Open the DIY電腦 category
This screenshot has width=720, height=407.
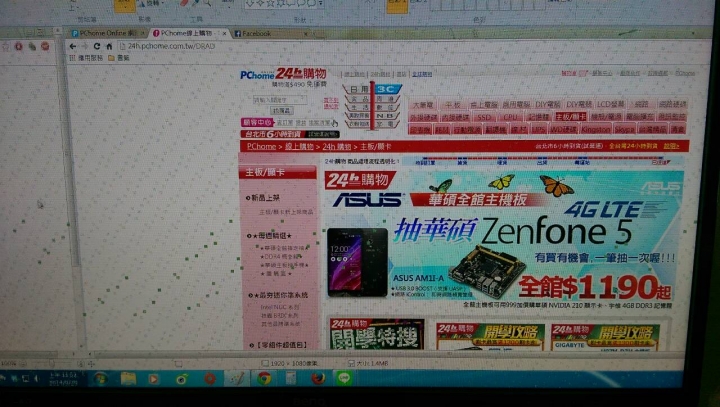(548, 104)
